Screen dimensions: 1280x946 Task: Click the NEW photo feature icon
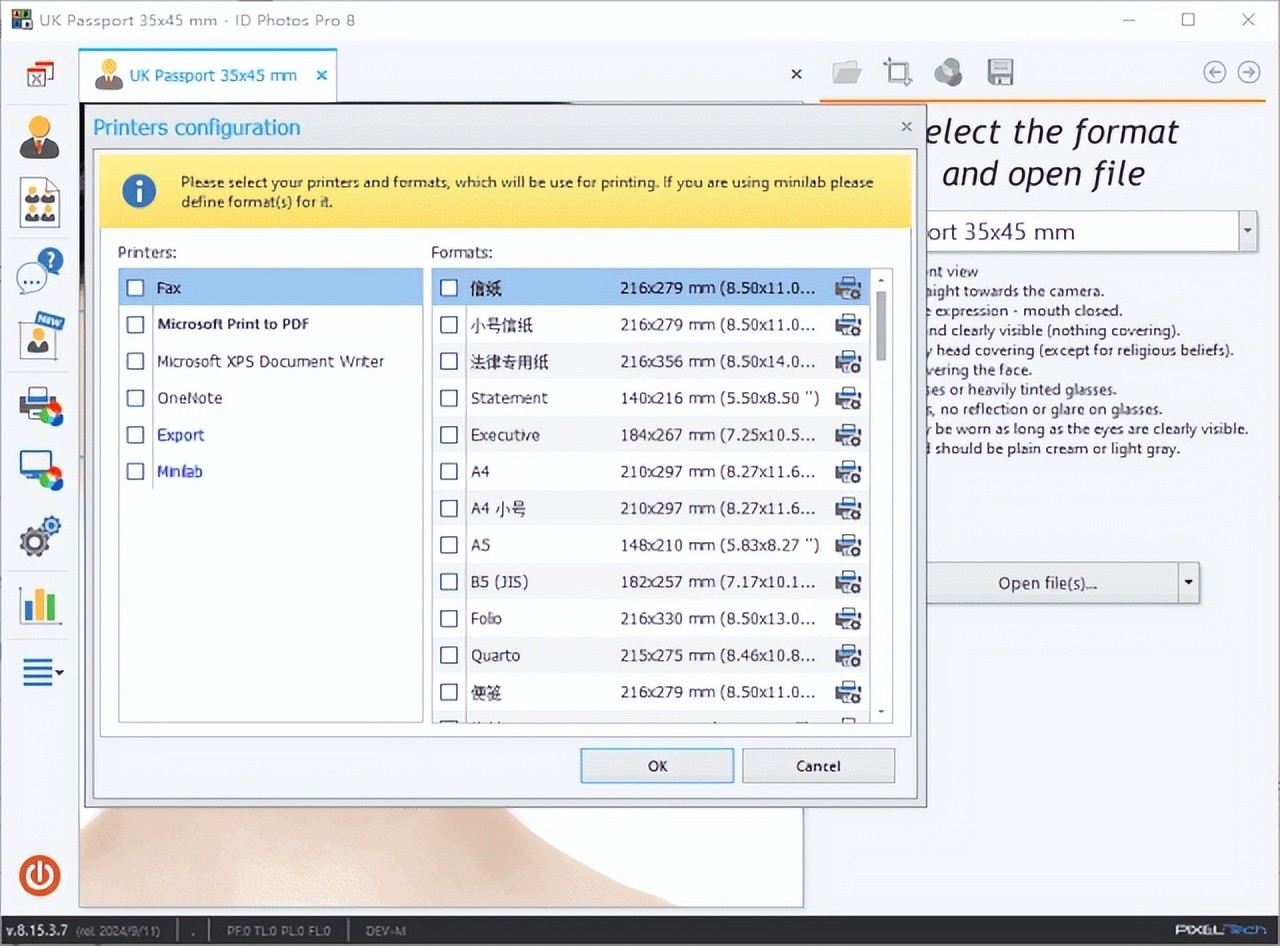39,335
